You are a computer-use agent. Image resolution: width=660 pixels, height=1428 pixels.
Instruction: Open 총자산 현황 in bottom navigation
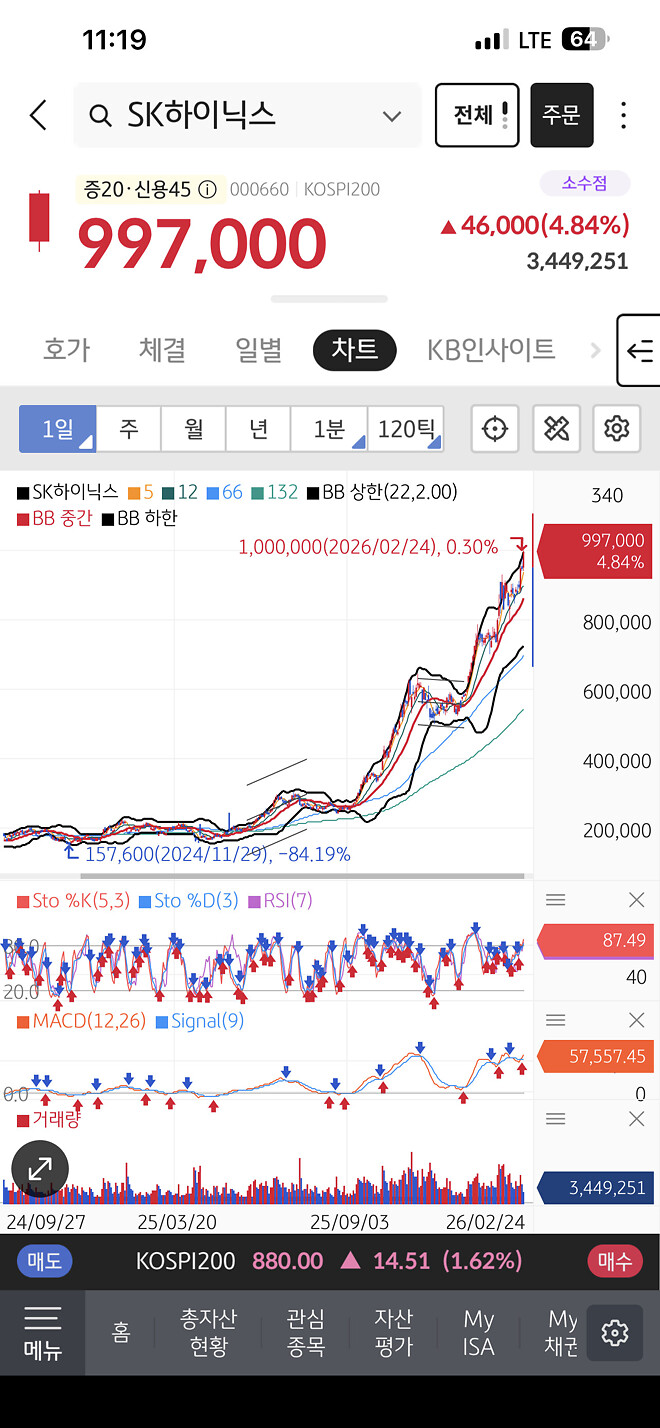(x=207, y=1332)
